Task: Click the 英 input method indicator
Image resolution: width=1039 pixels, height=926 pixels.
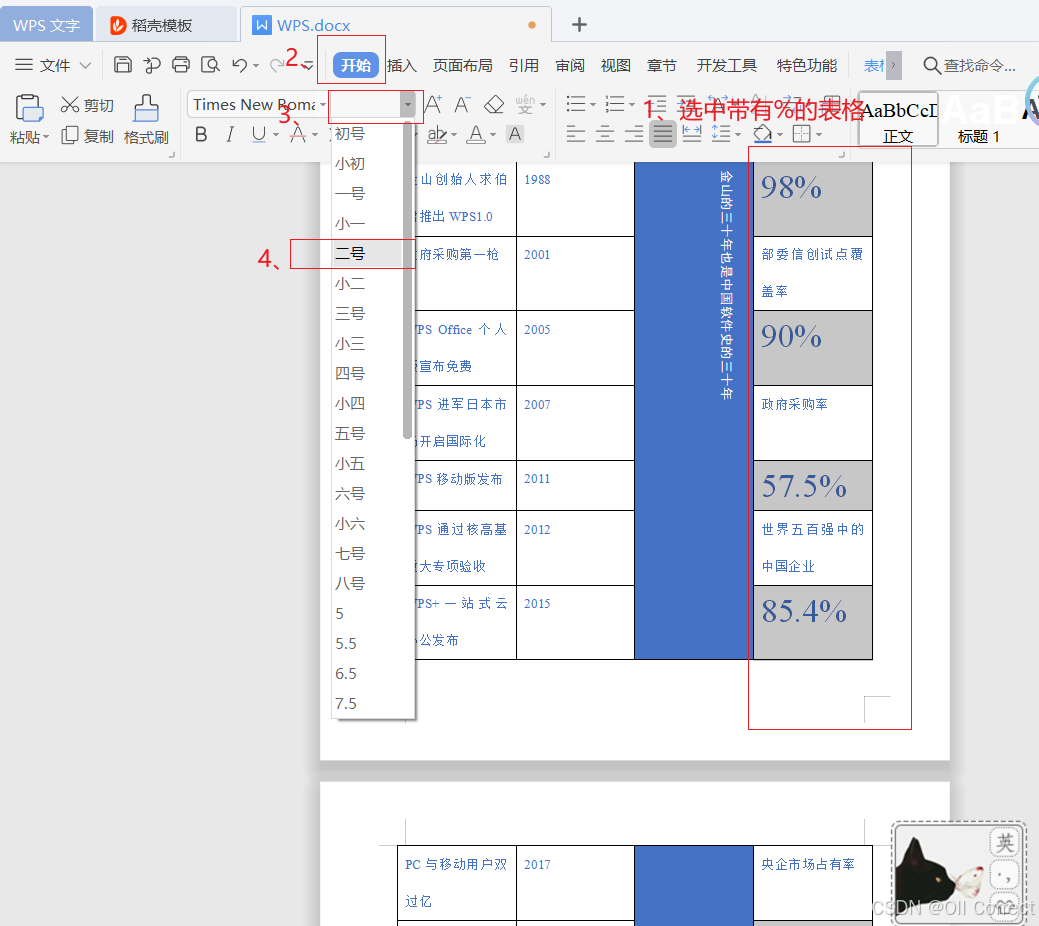Action: [x=1005, y=843]
